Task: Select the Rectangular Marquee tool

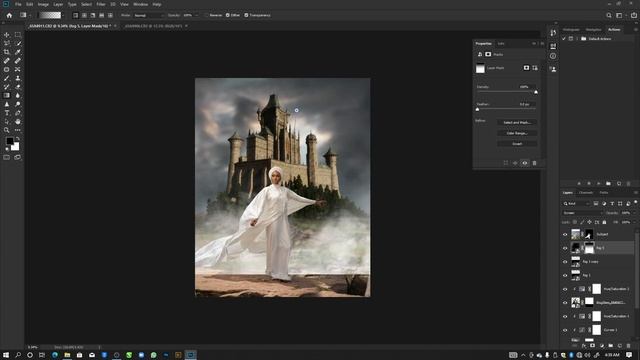Action: pyautogui.click(x=18, y=35)
